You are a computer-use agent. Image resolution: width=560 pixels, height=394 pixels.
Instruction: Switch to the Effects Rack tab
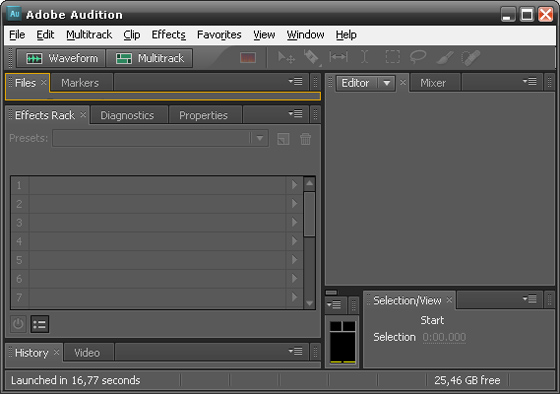pos(45,115)
